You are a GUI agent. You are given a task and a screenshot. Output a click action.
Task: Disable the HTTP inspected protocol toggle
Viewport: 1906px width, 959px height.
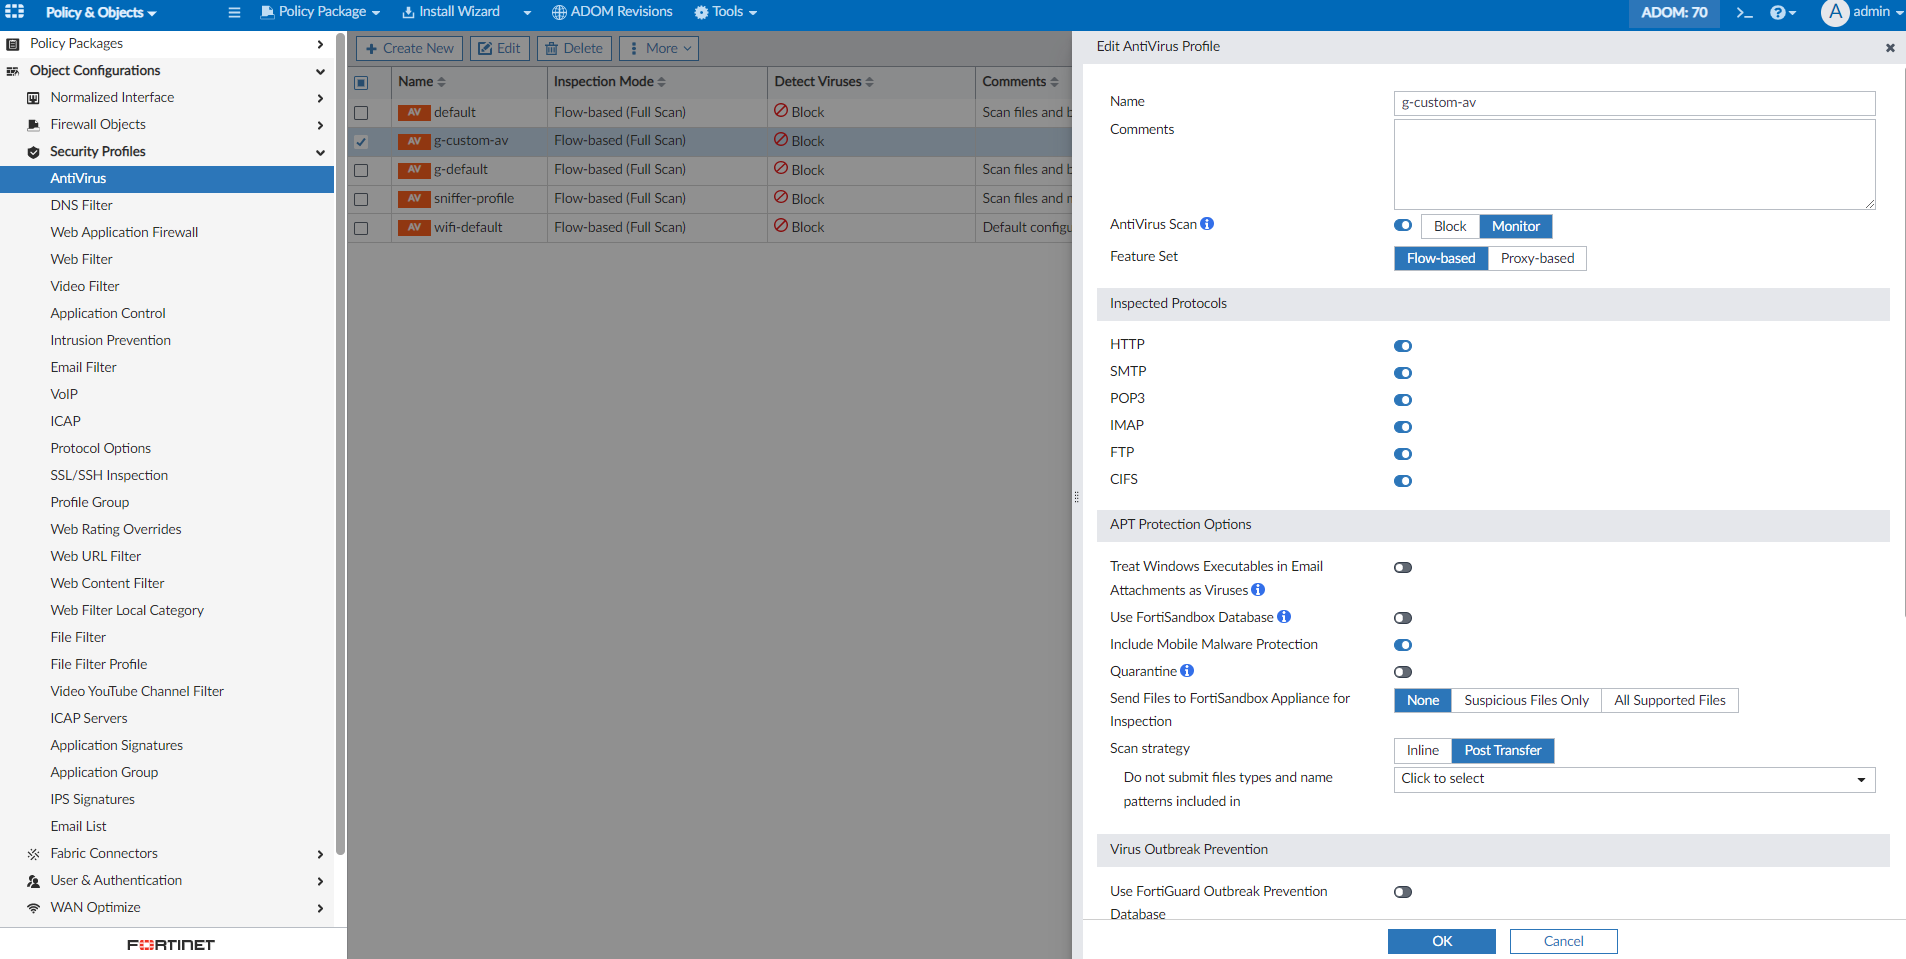(1403, 346)
